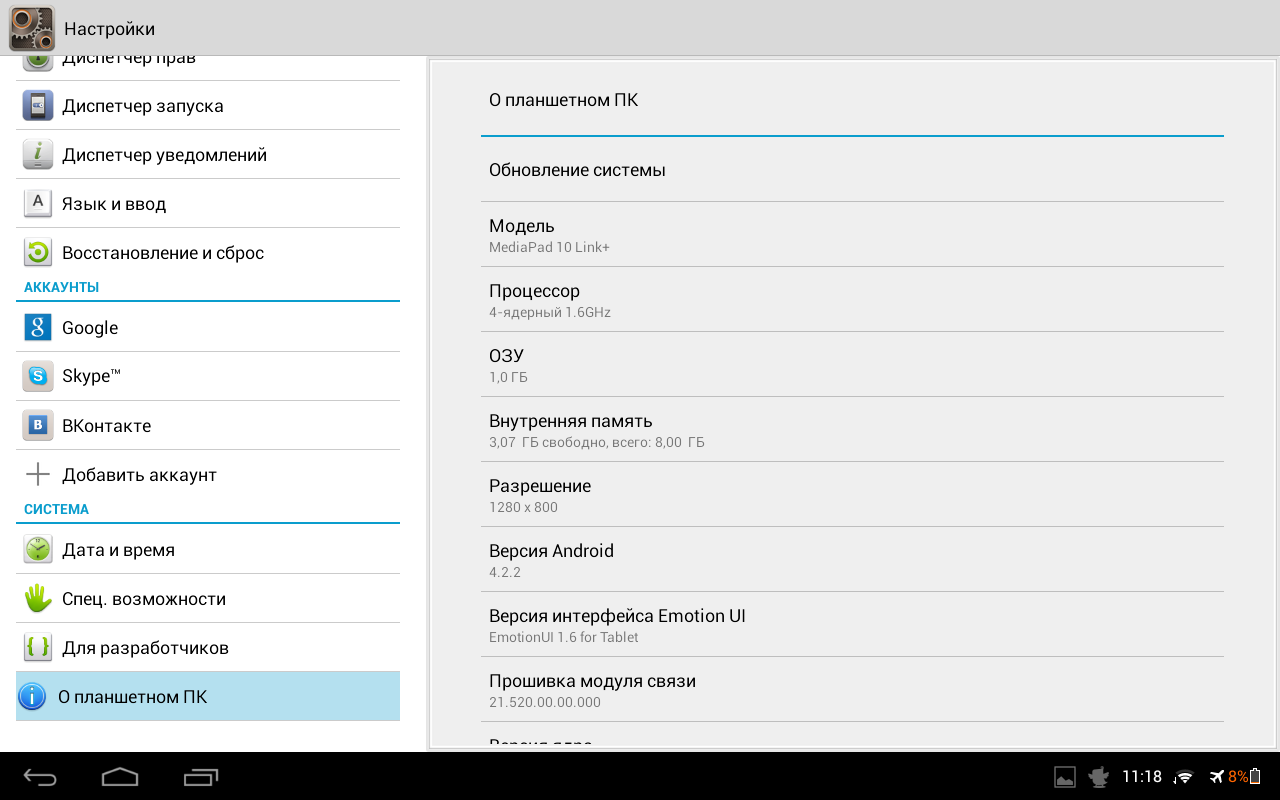Image resolution: width=1280 pixels, height=800 pixels.
Task: Open recent apps from navigation bar
Action: point(201,777)
